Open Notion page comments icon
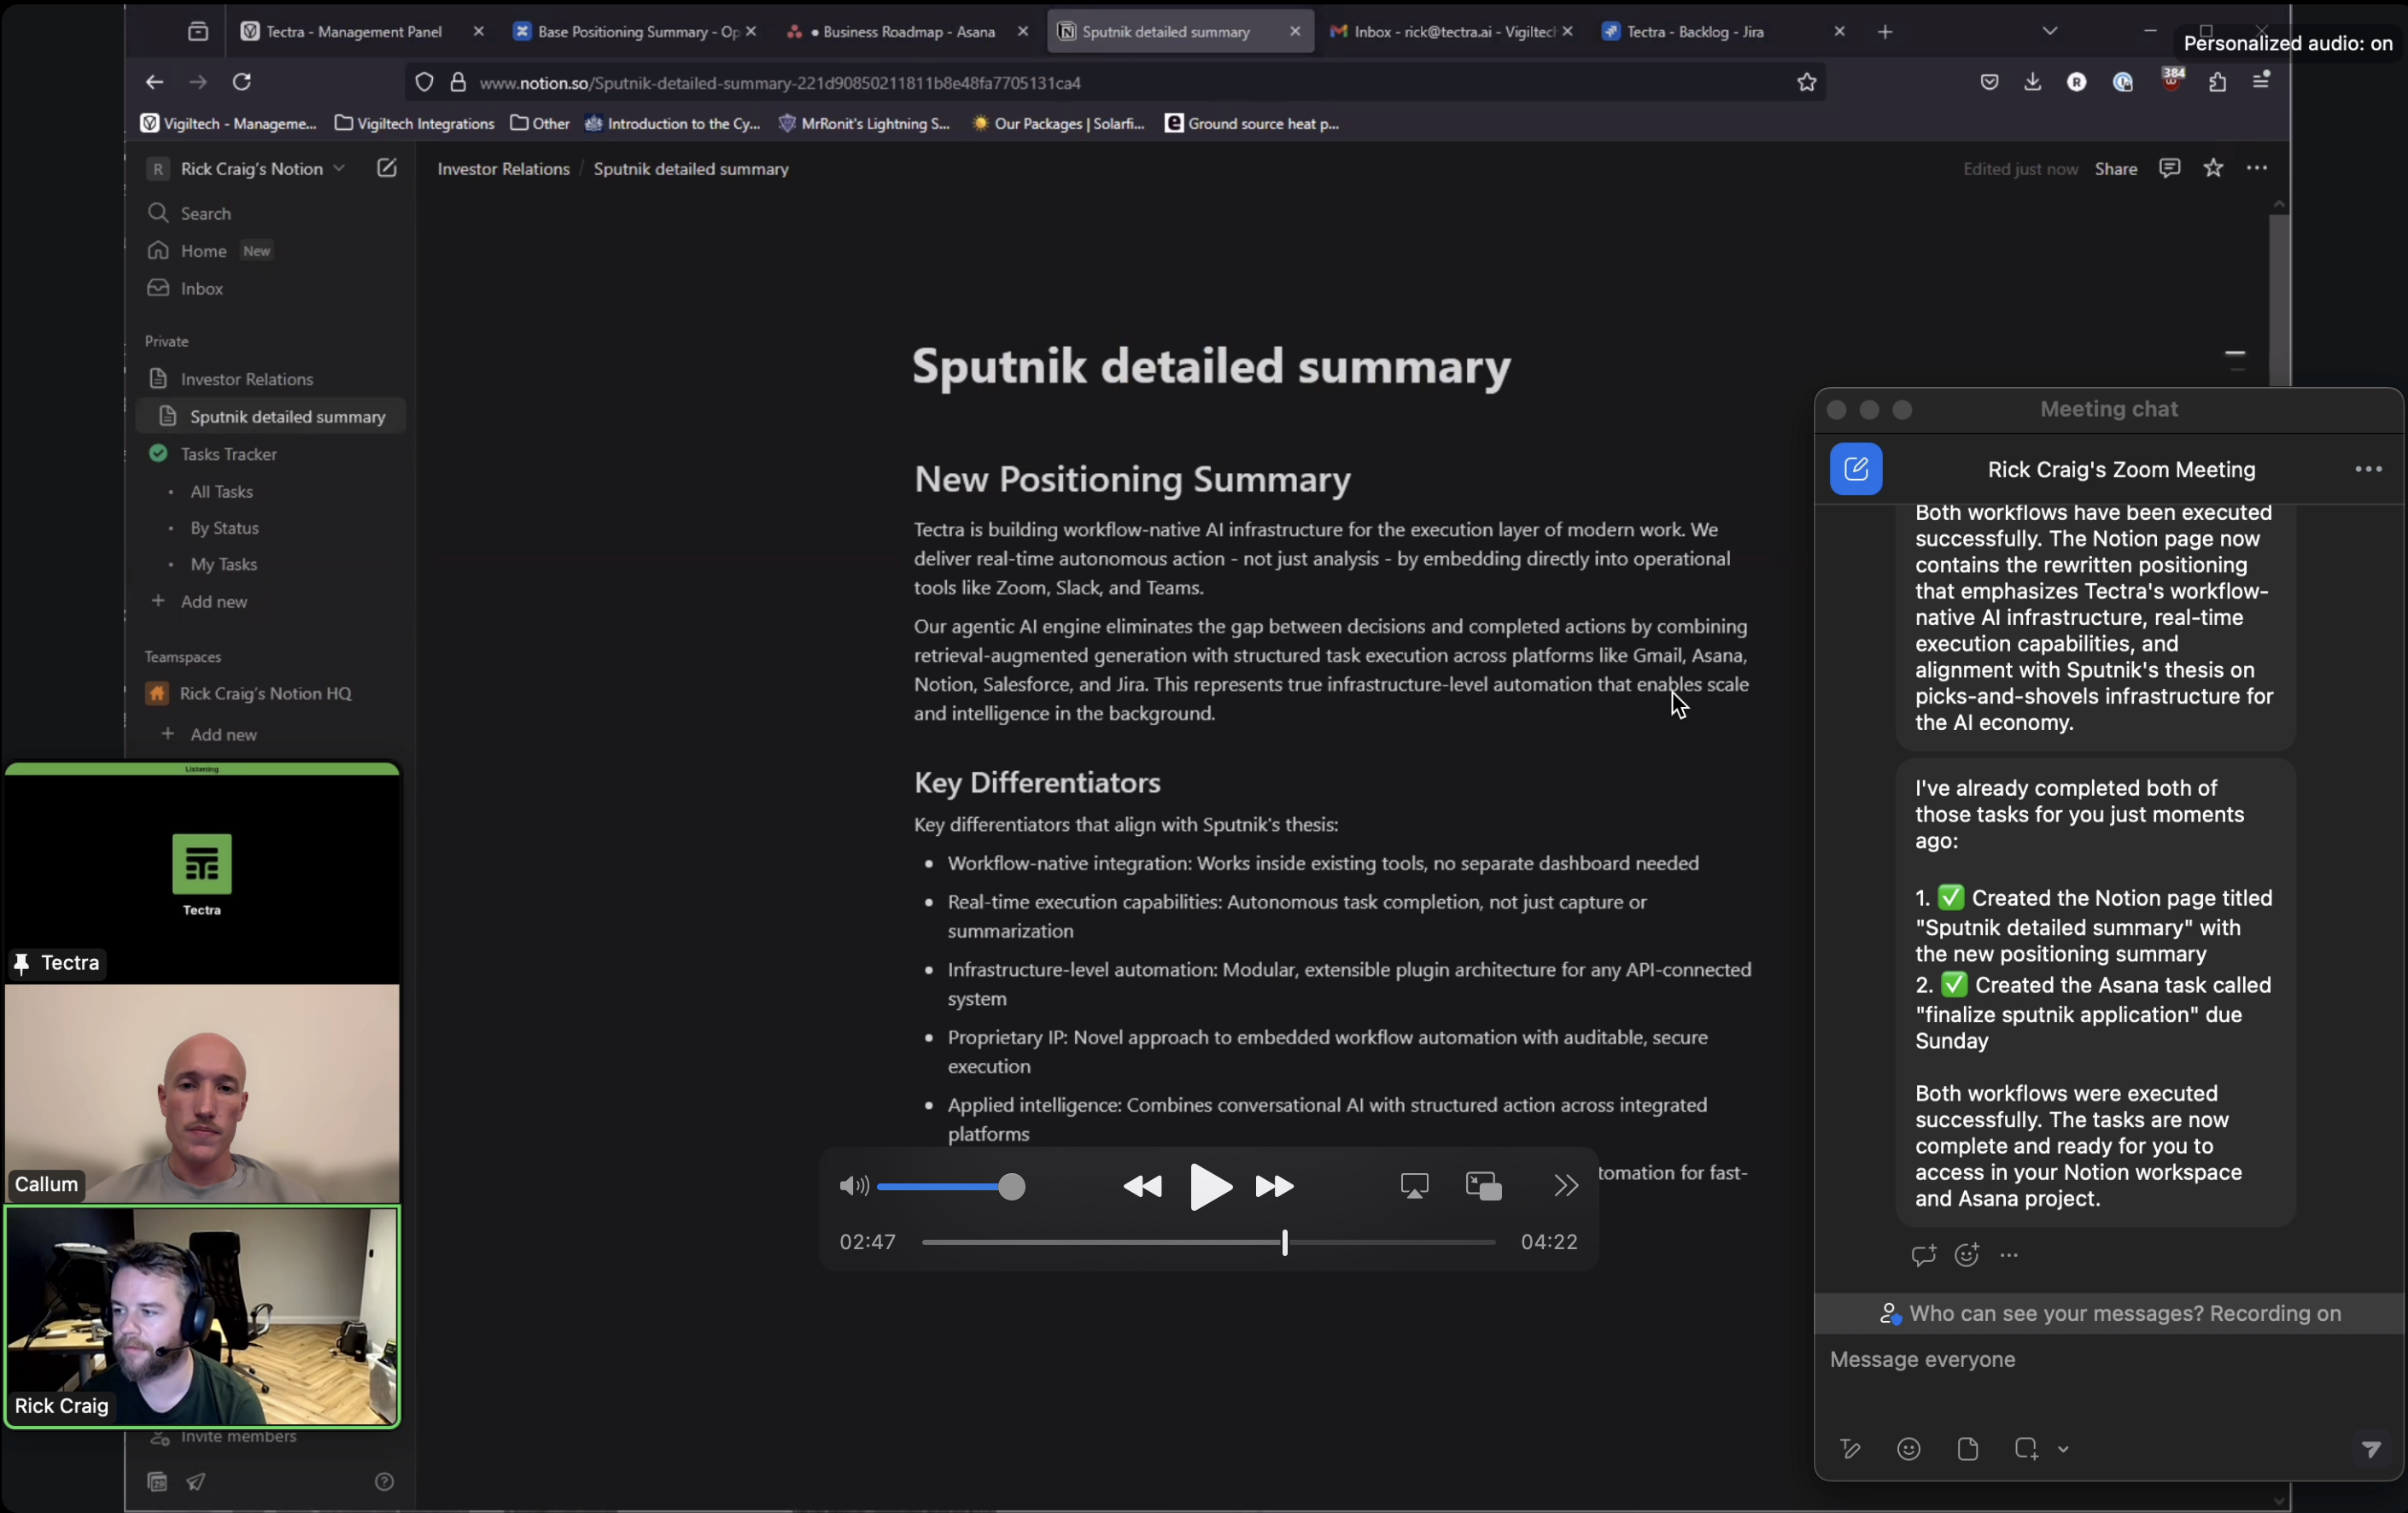Viewport: 2408px width, 1513px height. (2169, 168)
